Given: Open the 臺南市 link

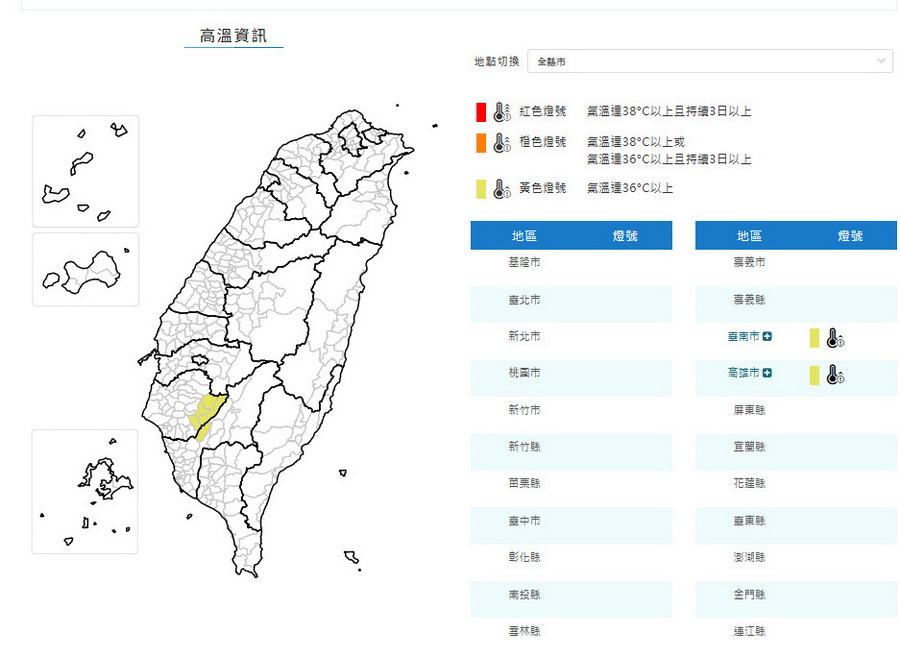Looking at the screenshot, I should [x=743, y=336].
